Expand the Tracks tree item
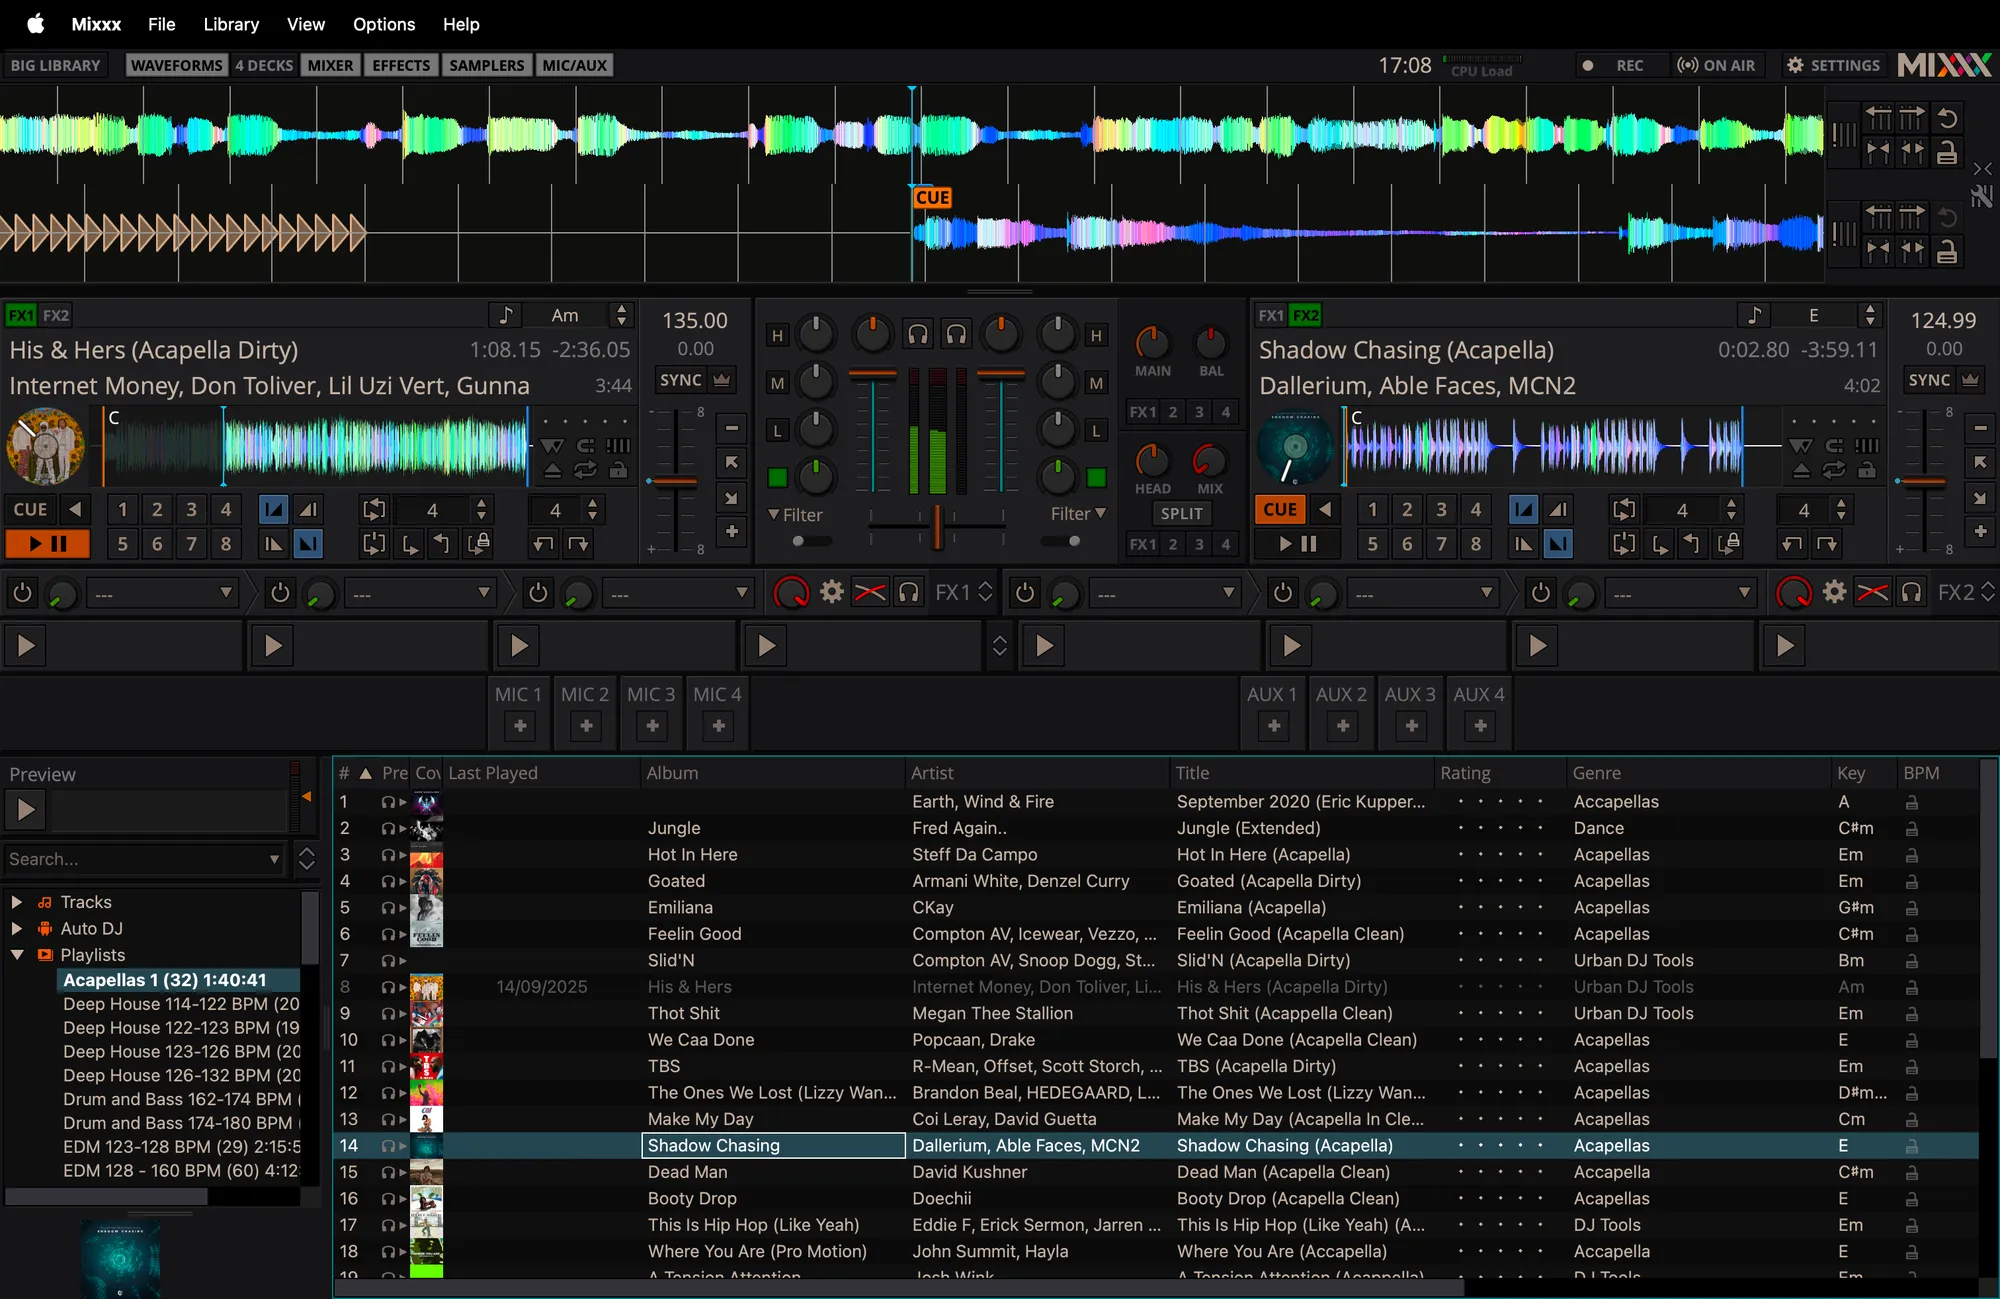Viewport: 2000px width, 1299px height. tap(16, 902)
